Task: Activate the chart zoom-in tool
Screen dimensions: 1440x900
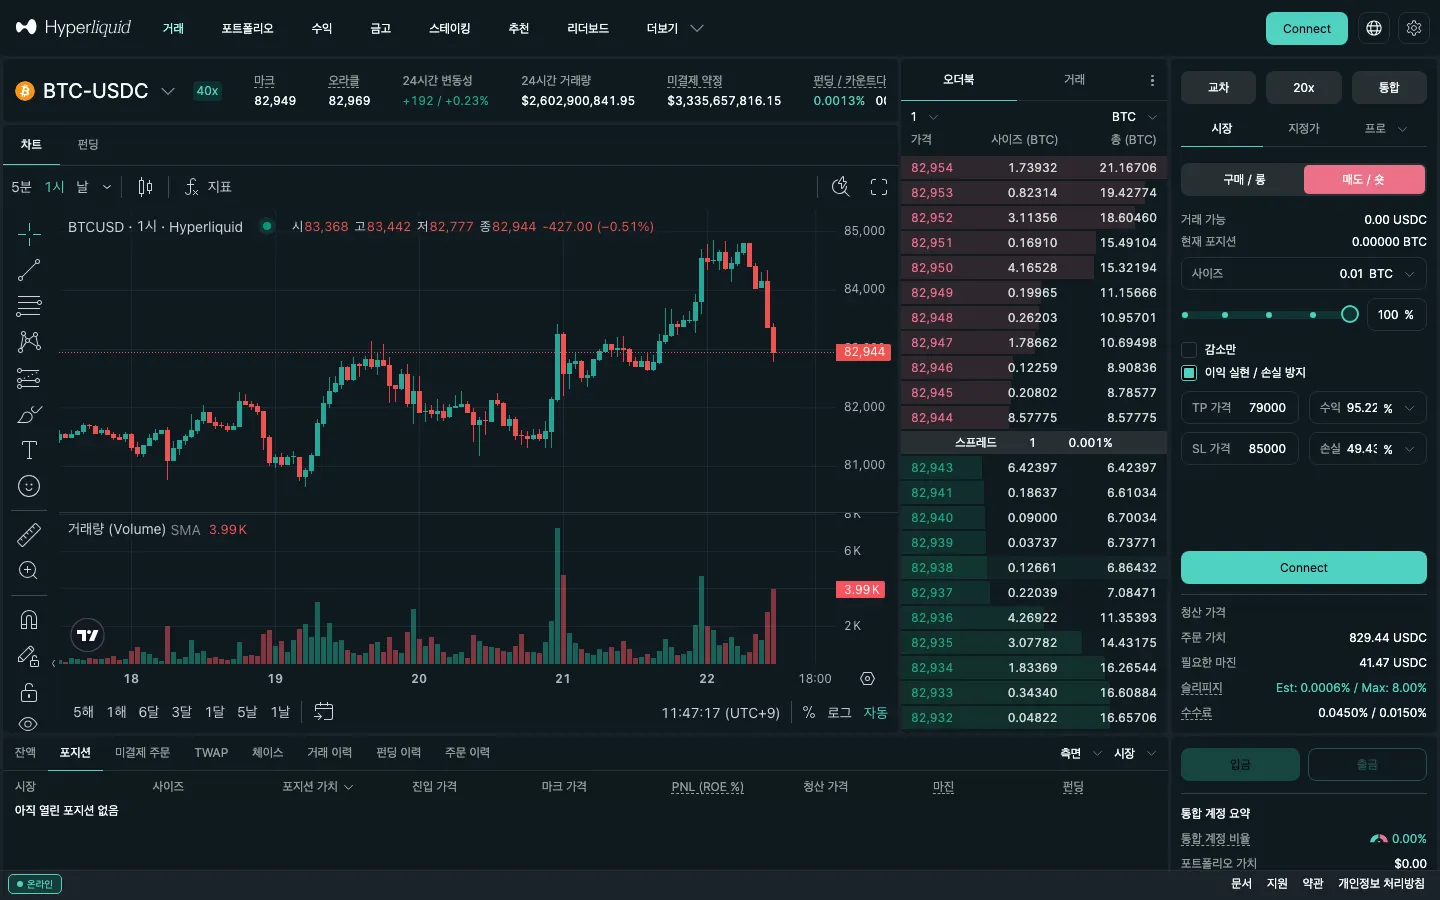Action: (x=29, y=571)
